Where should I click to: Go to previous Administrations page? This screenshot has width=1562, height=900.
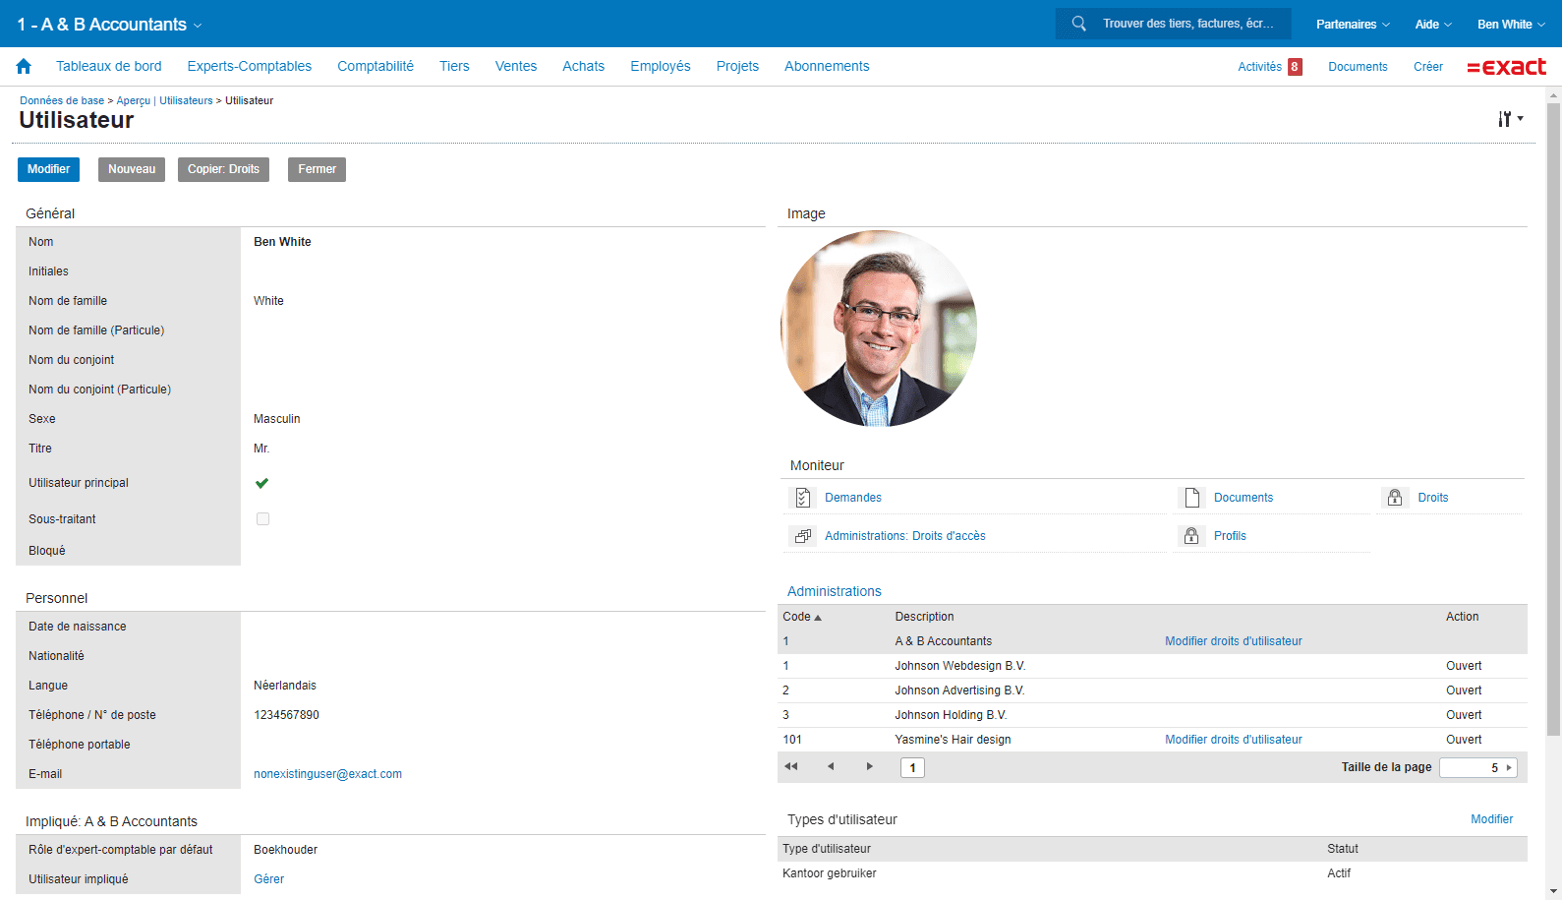[830, 767]
